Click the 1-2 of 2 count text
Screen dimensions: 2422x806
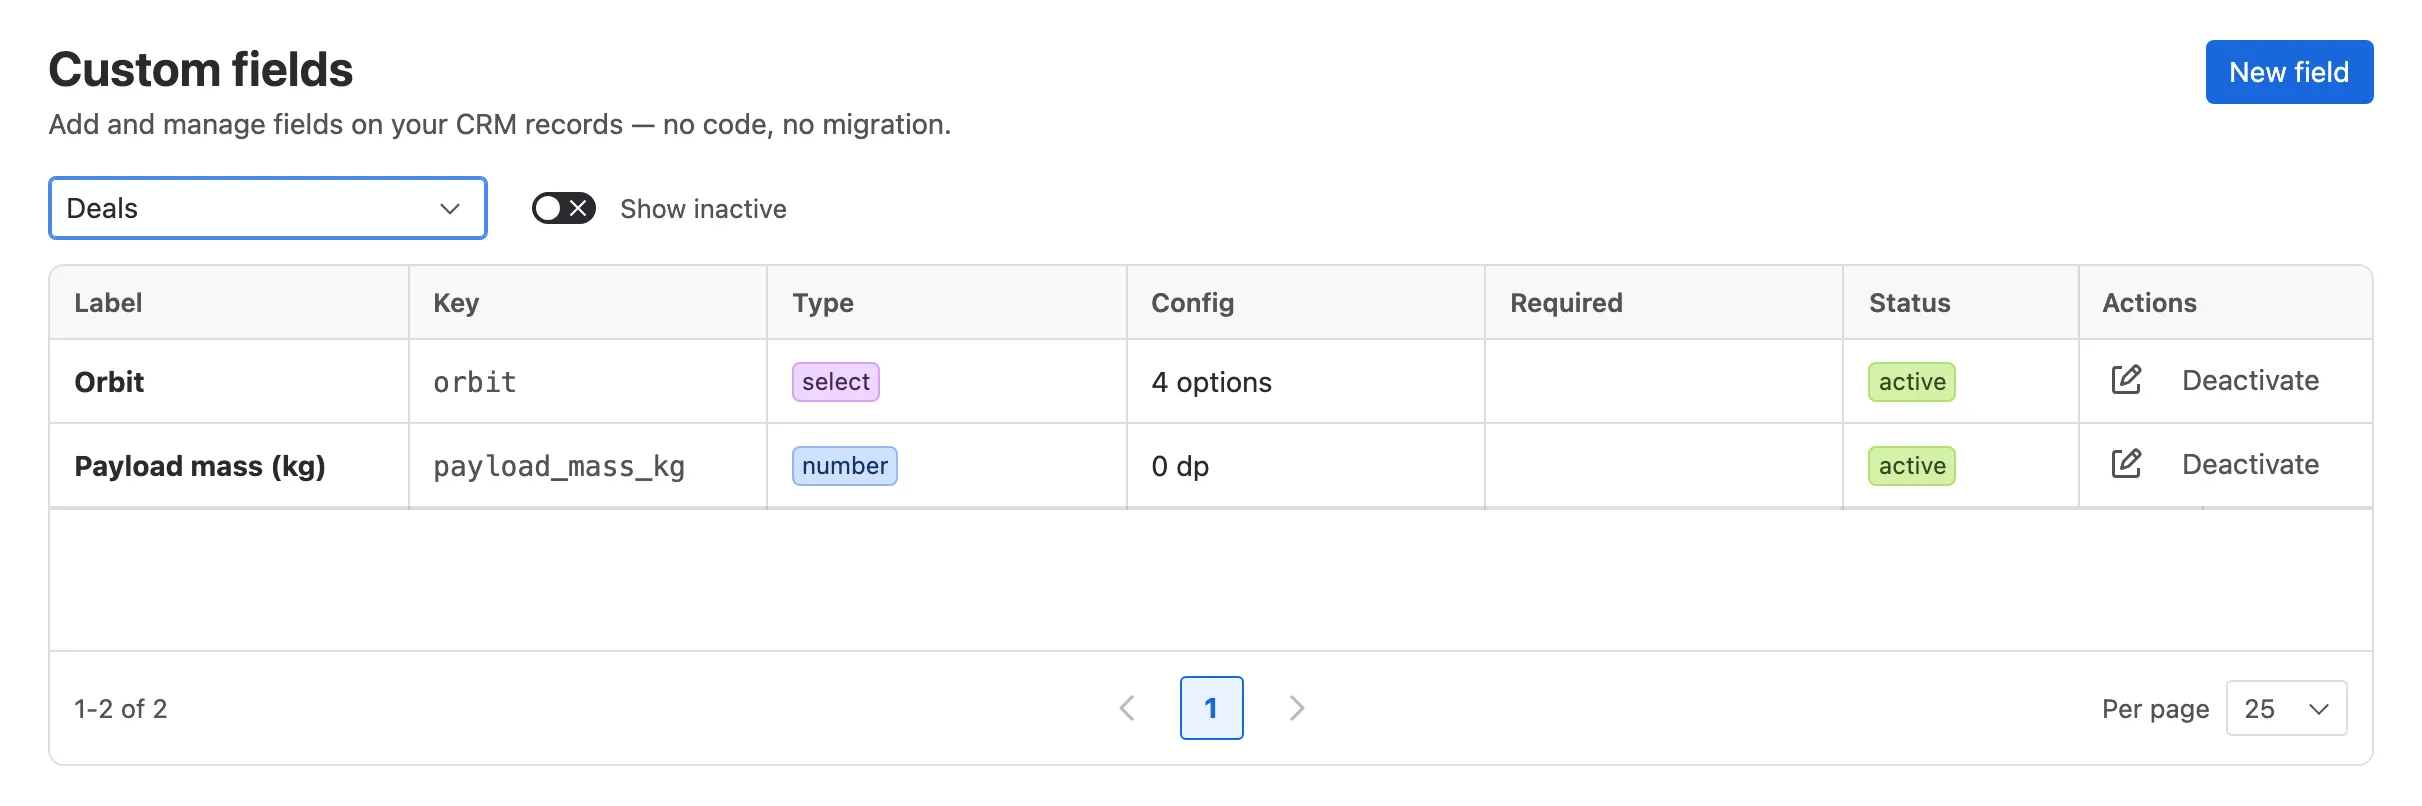pyautogui.click(x=121, y=708)
